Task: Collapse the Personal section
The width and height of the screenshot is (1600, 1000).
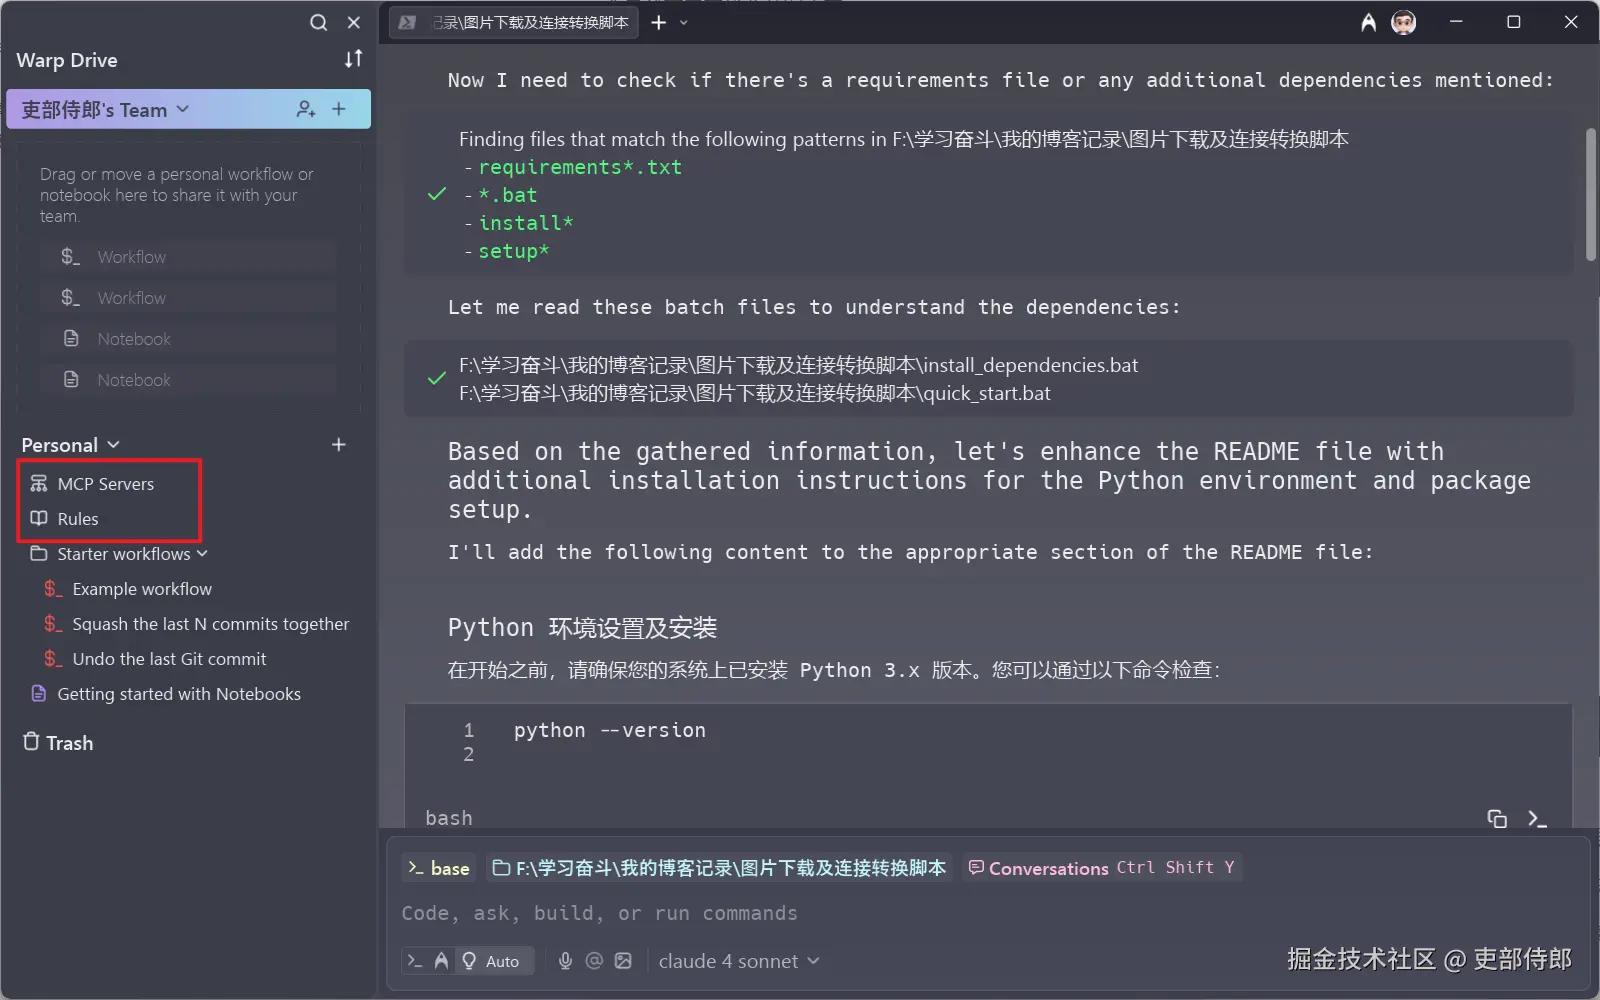Action: coord(113,444)
